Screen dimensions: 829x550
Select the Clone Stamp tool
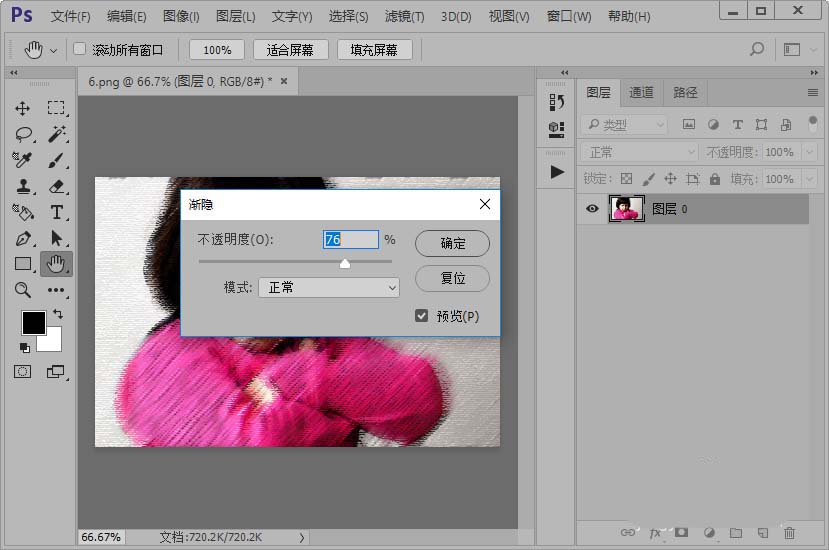[23, 186]
